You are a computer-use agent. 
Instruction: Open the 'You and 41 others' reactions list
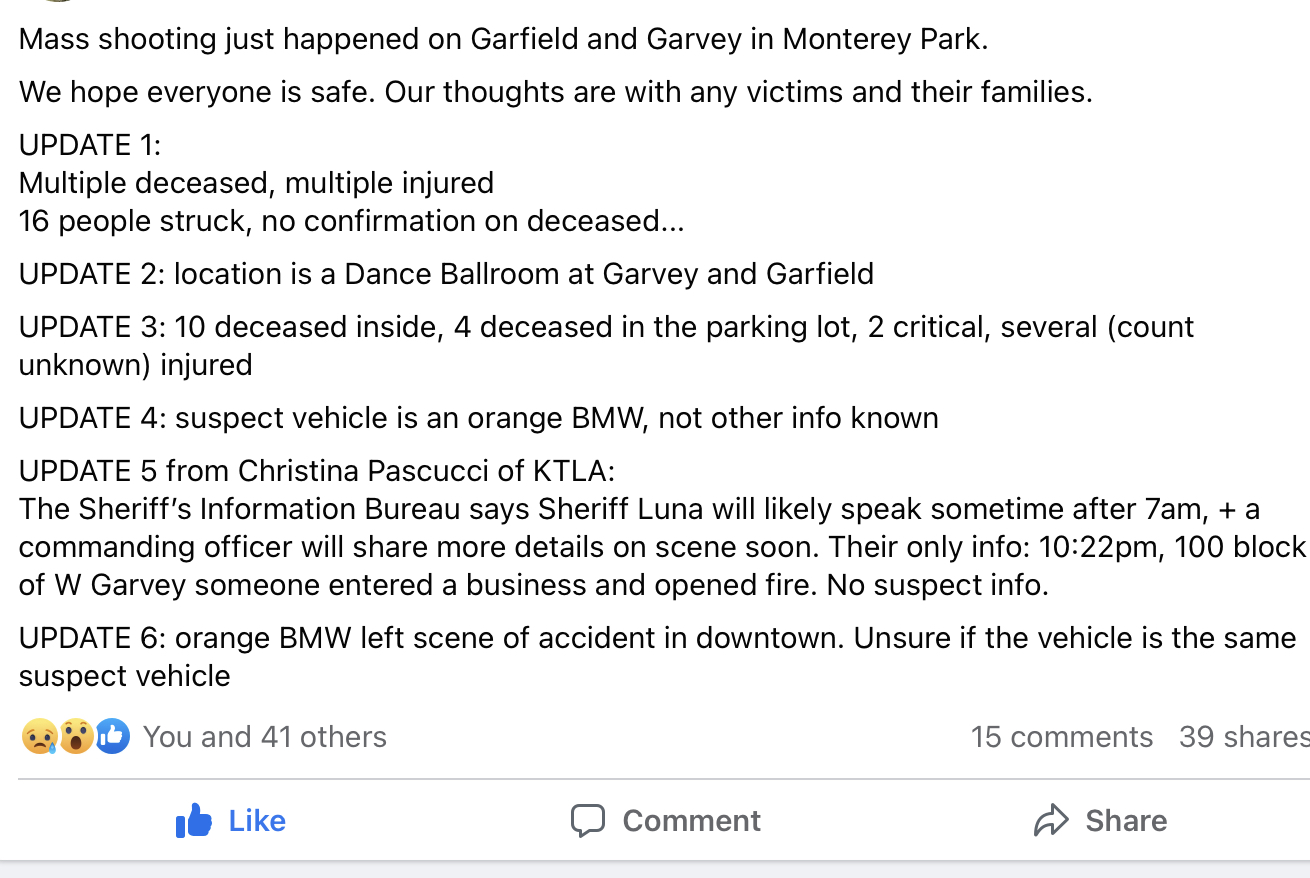pos(265,737)
